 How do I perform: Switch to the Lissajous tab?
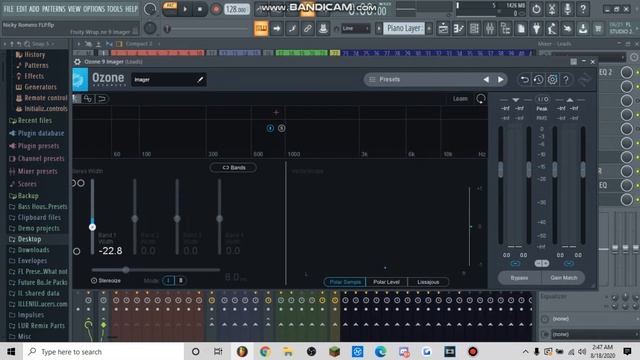(428, 282)
